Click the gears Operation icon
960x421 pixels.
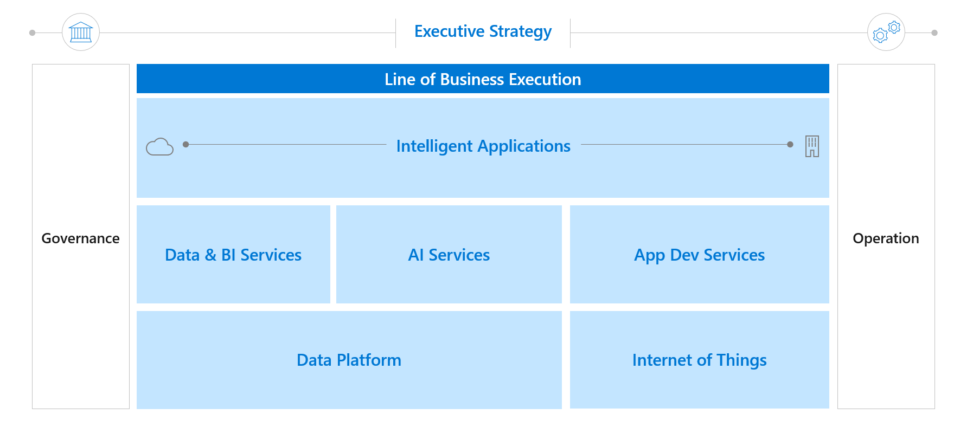[886, 32]
